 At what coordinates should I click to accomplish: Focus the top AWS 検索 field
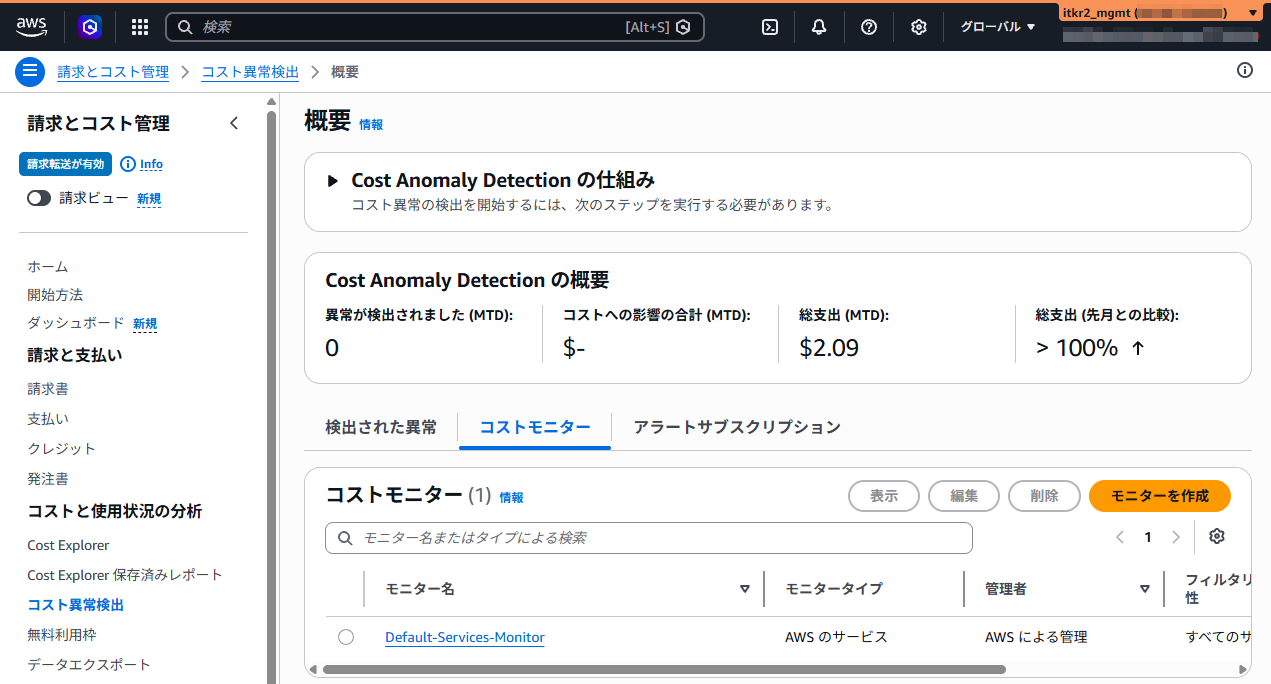click(435, 27)
